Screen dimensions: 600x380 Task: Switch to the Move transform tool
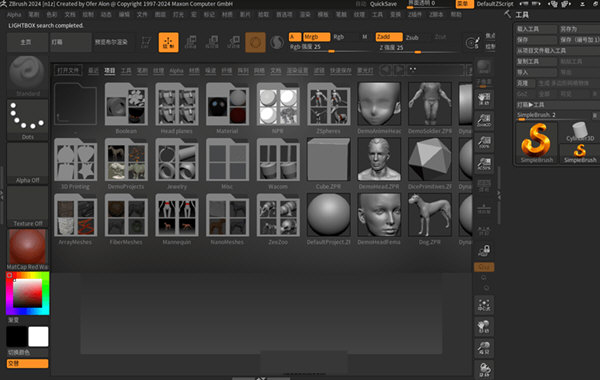190,42
